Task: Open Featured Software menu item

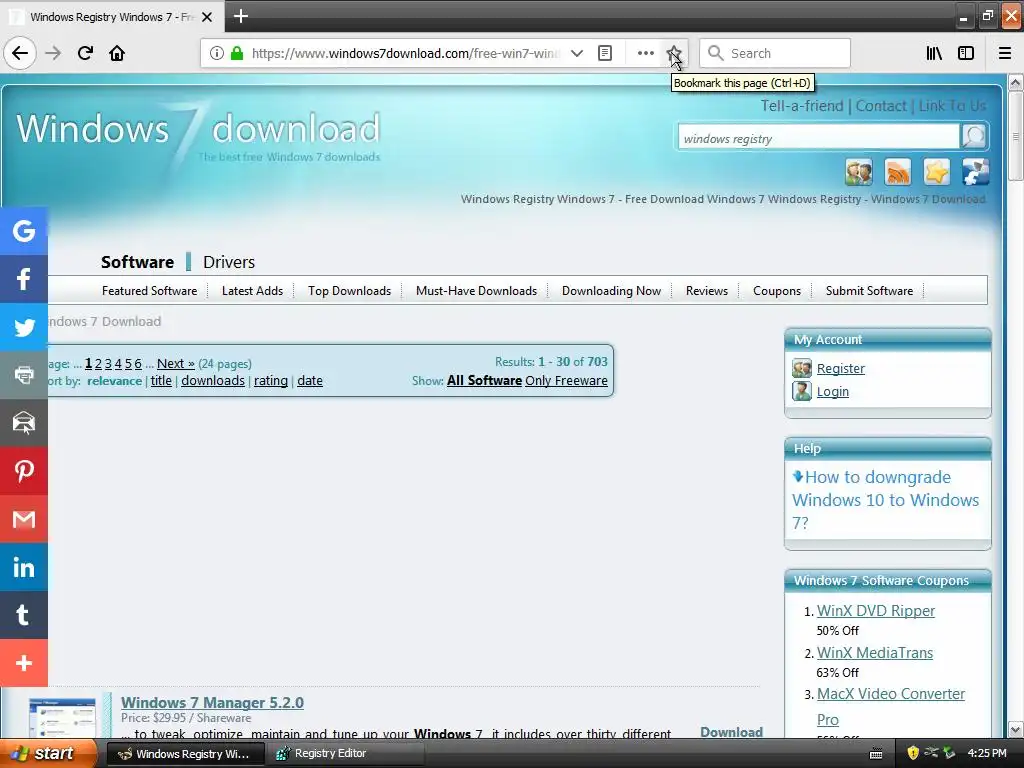Action: pos(150,291)
